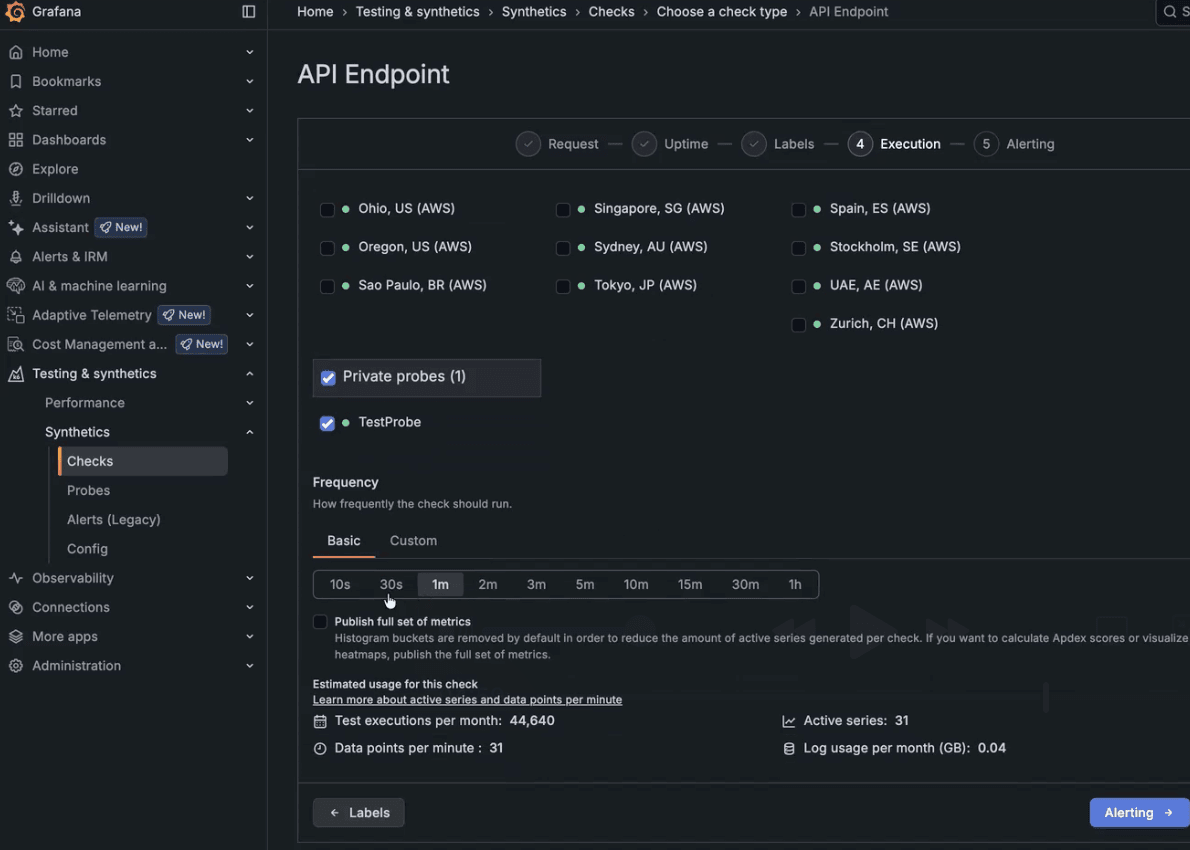Select the 5m frequency option
Viewport: 1190px width, 850px height.
click(584, 584)
